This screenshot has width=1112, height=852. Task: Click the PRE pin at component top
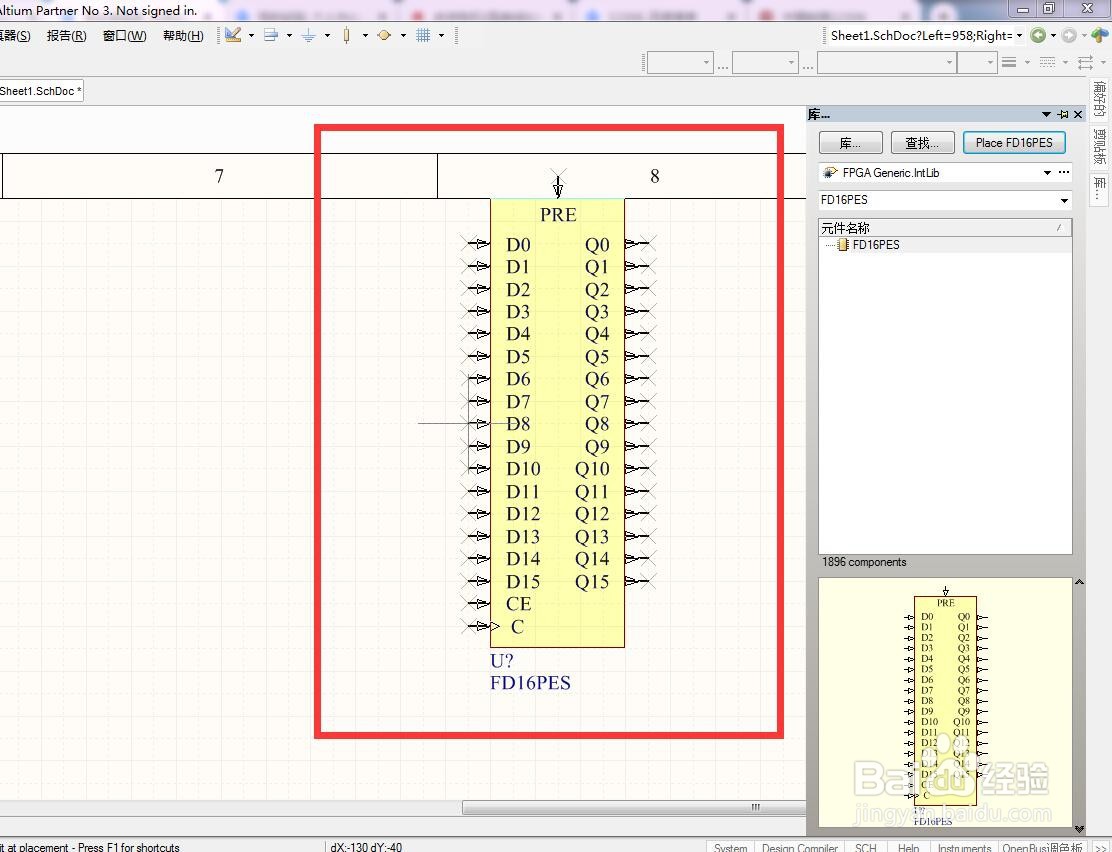558,214
